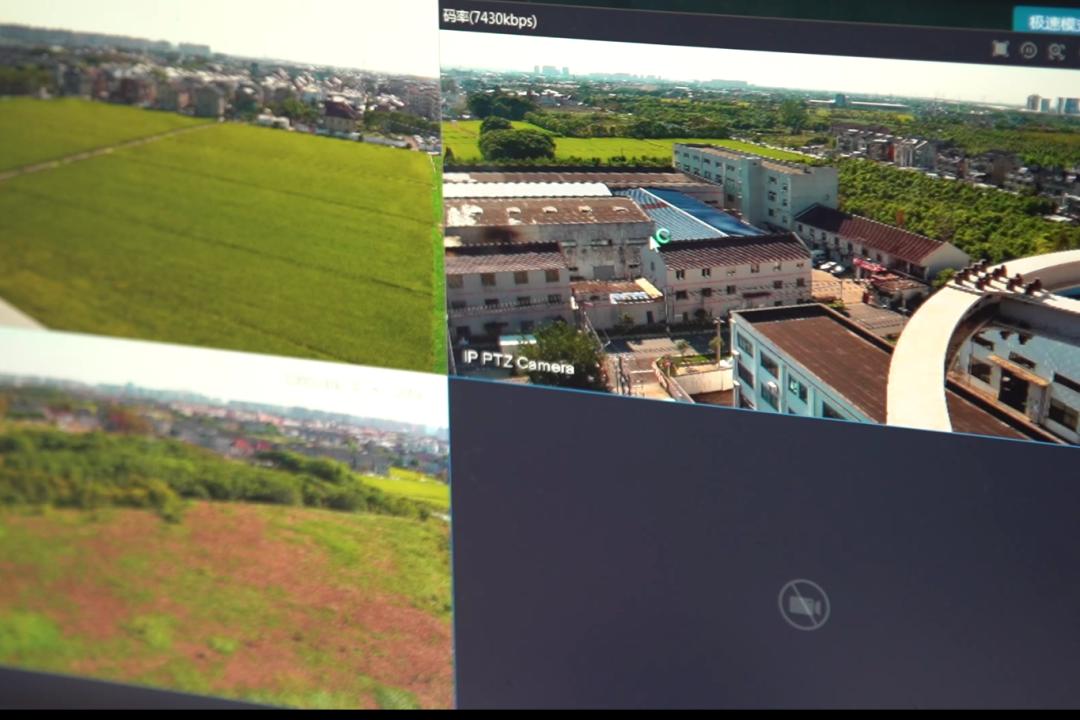1080x720 pixels.
Task: Click the circular pause icon in camera header
Action: (1028, 50)
